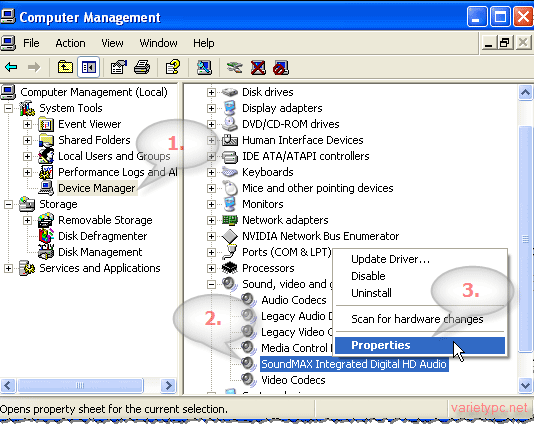
Task: Select Disk Management tree item
Action: click(x=100, y=252)
